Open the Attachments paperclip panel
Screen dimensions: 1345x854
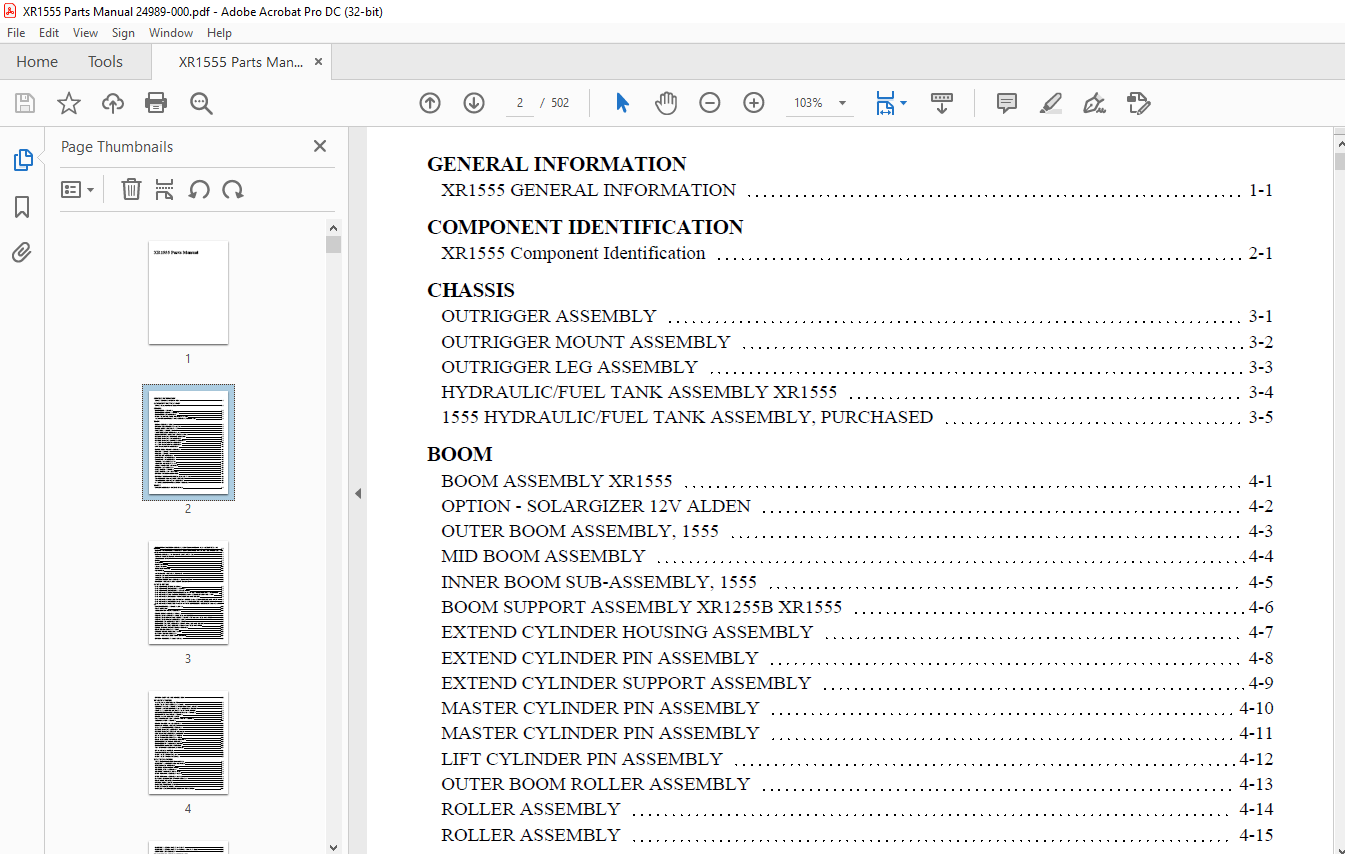[22, 253]
